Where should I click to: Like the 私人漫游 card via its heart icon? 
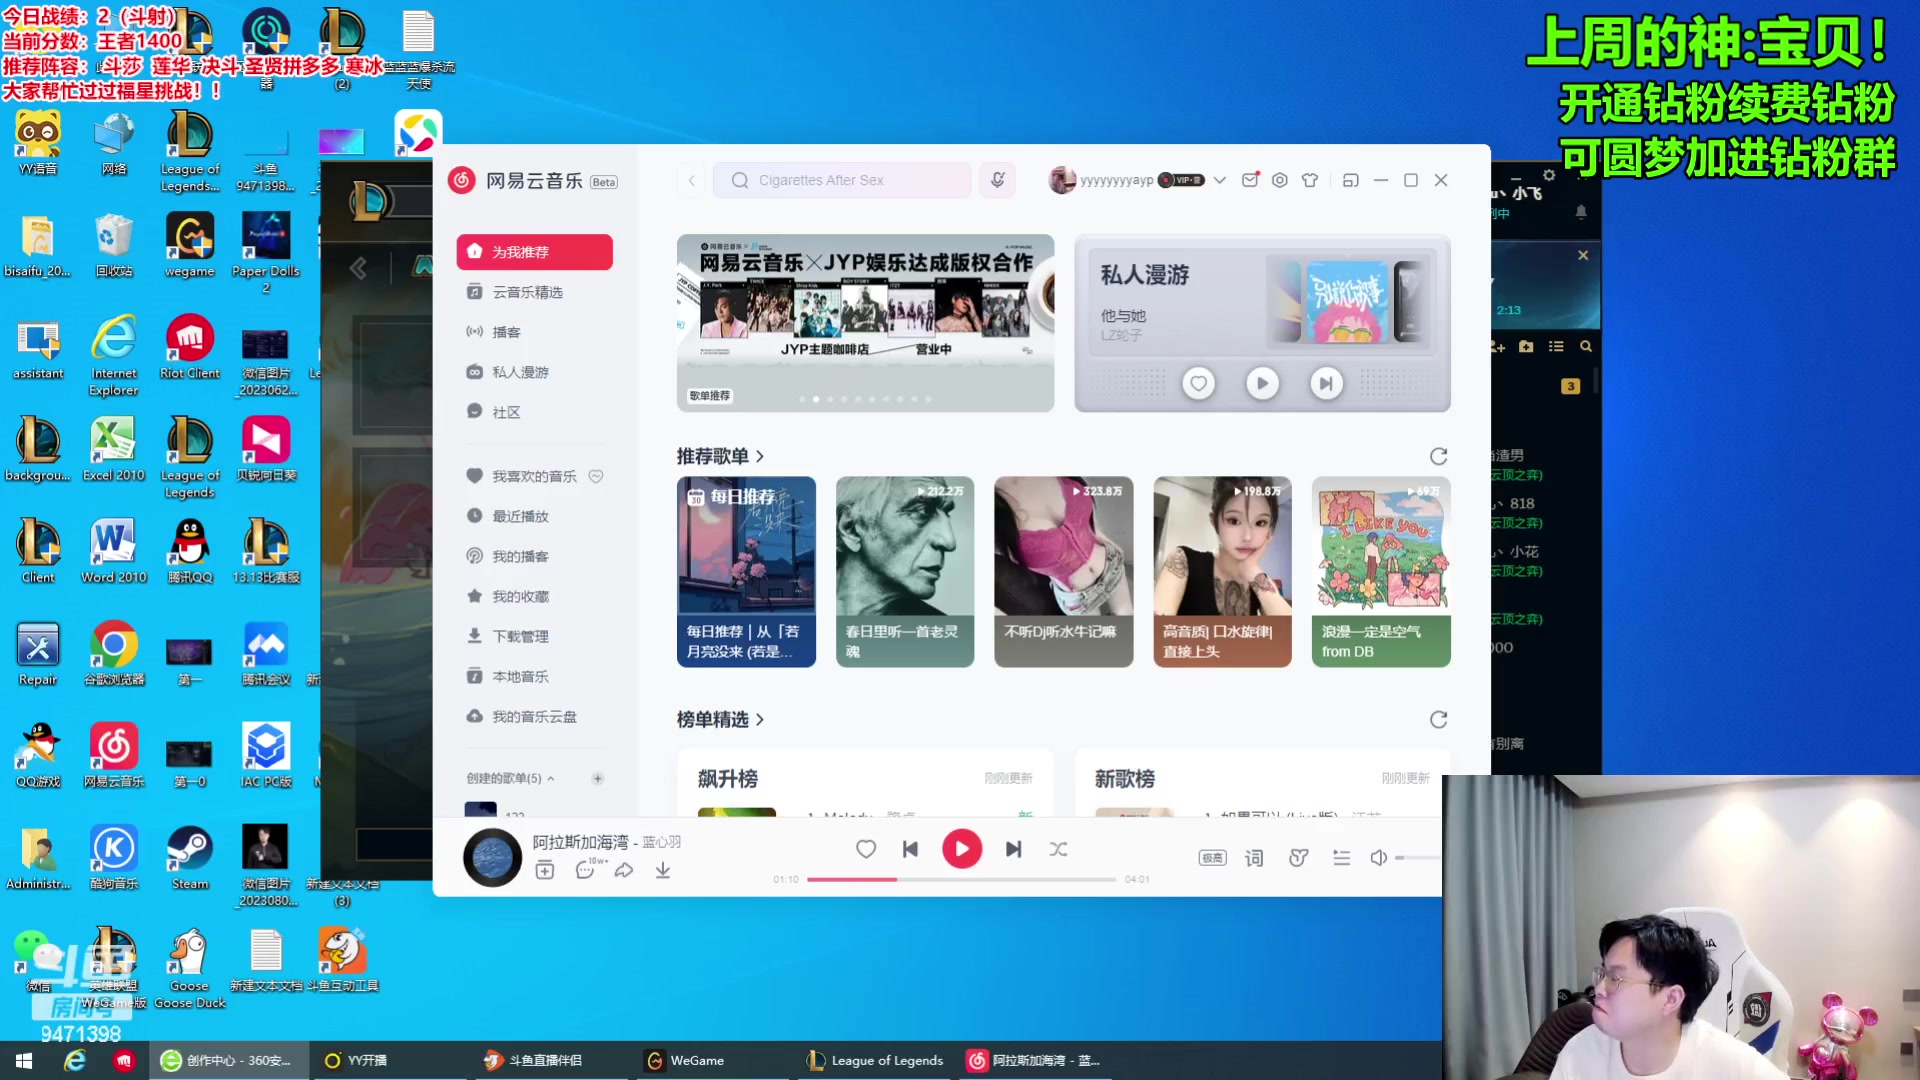click(1198, 383)
